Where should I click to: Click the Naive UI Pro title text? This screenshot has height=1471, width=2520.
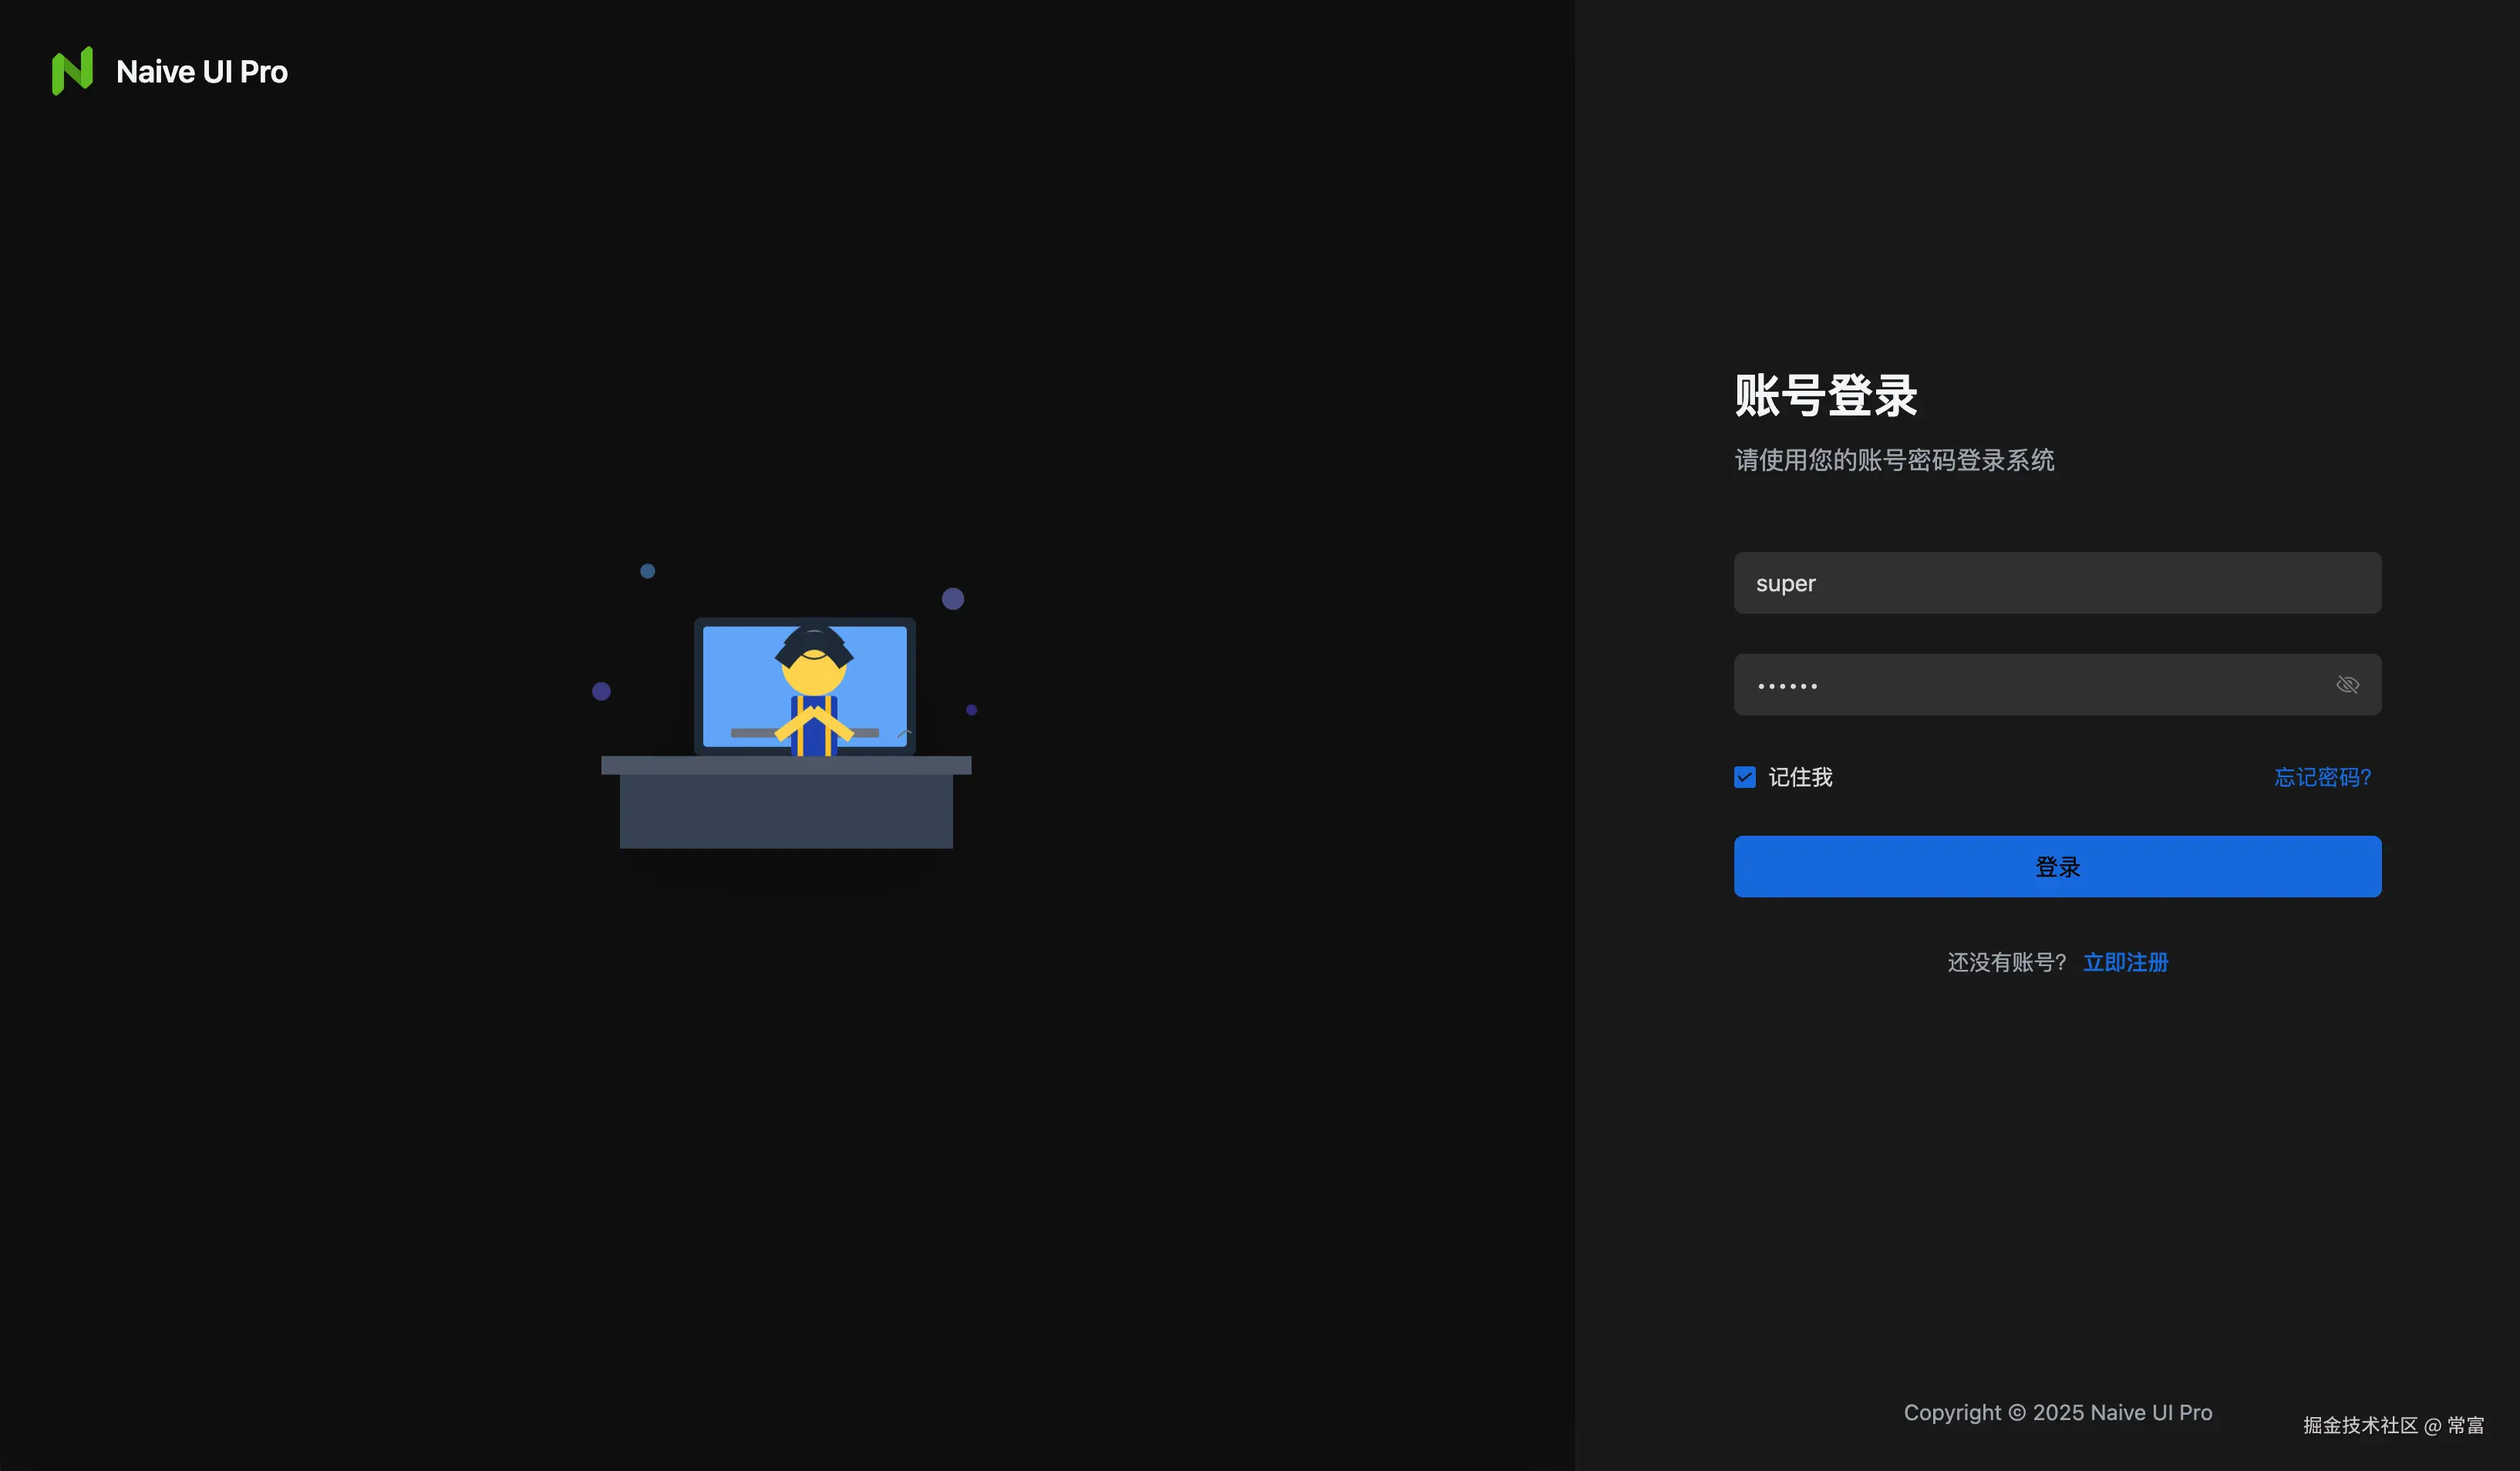(201, 72)
